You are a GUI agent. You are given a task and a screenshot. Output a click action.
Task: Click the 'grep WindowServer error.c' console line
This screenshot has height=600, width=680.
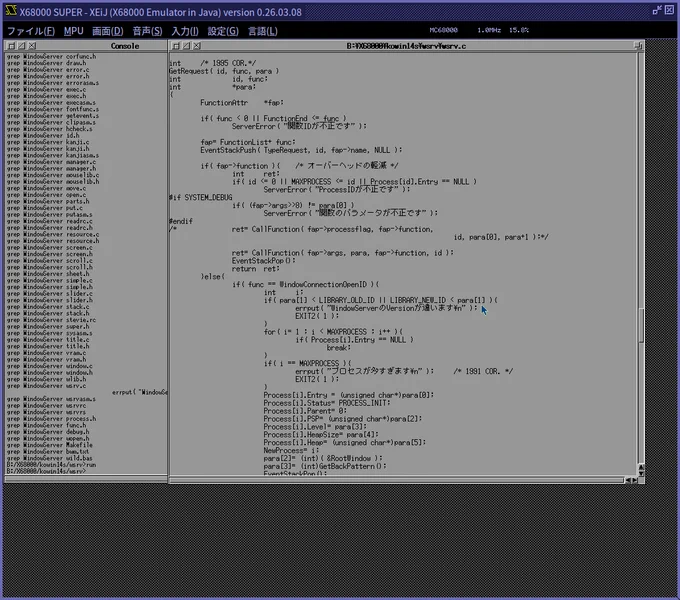[x=48, y=69]
